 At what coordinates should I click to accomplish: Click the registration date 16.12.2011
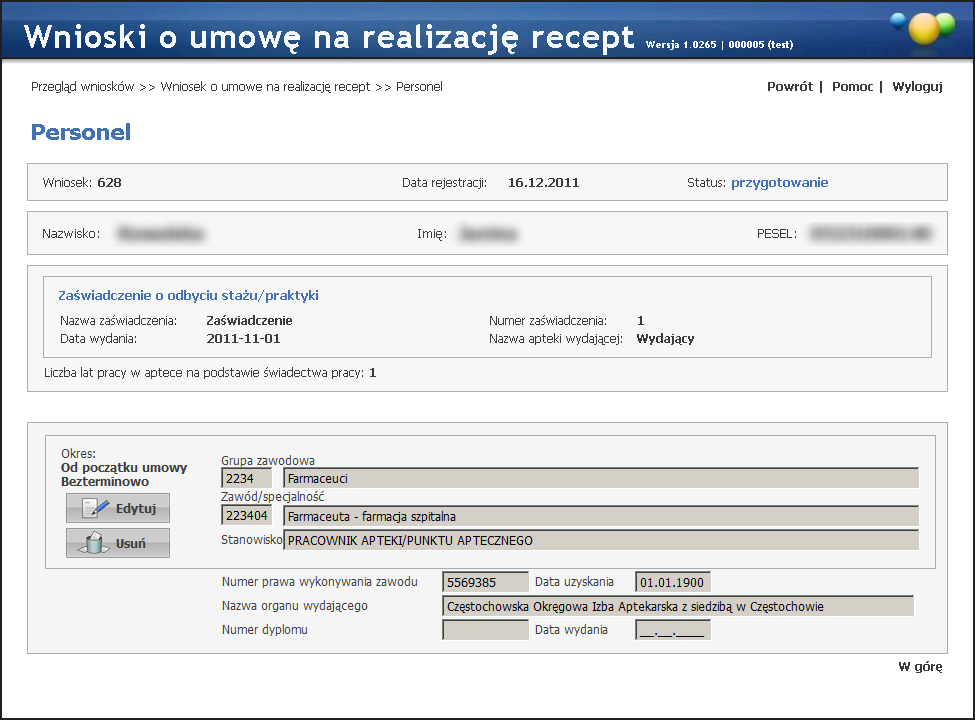[543, 182]
